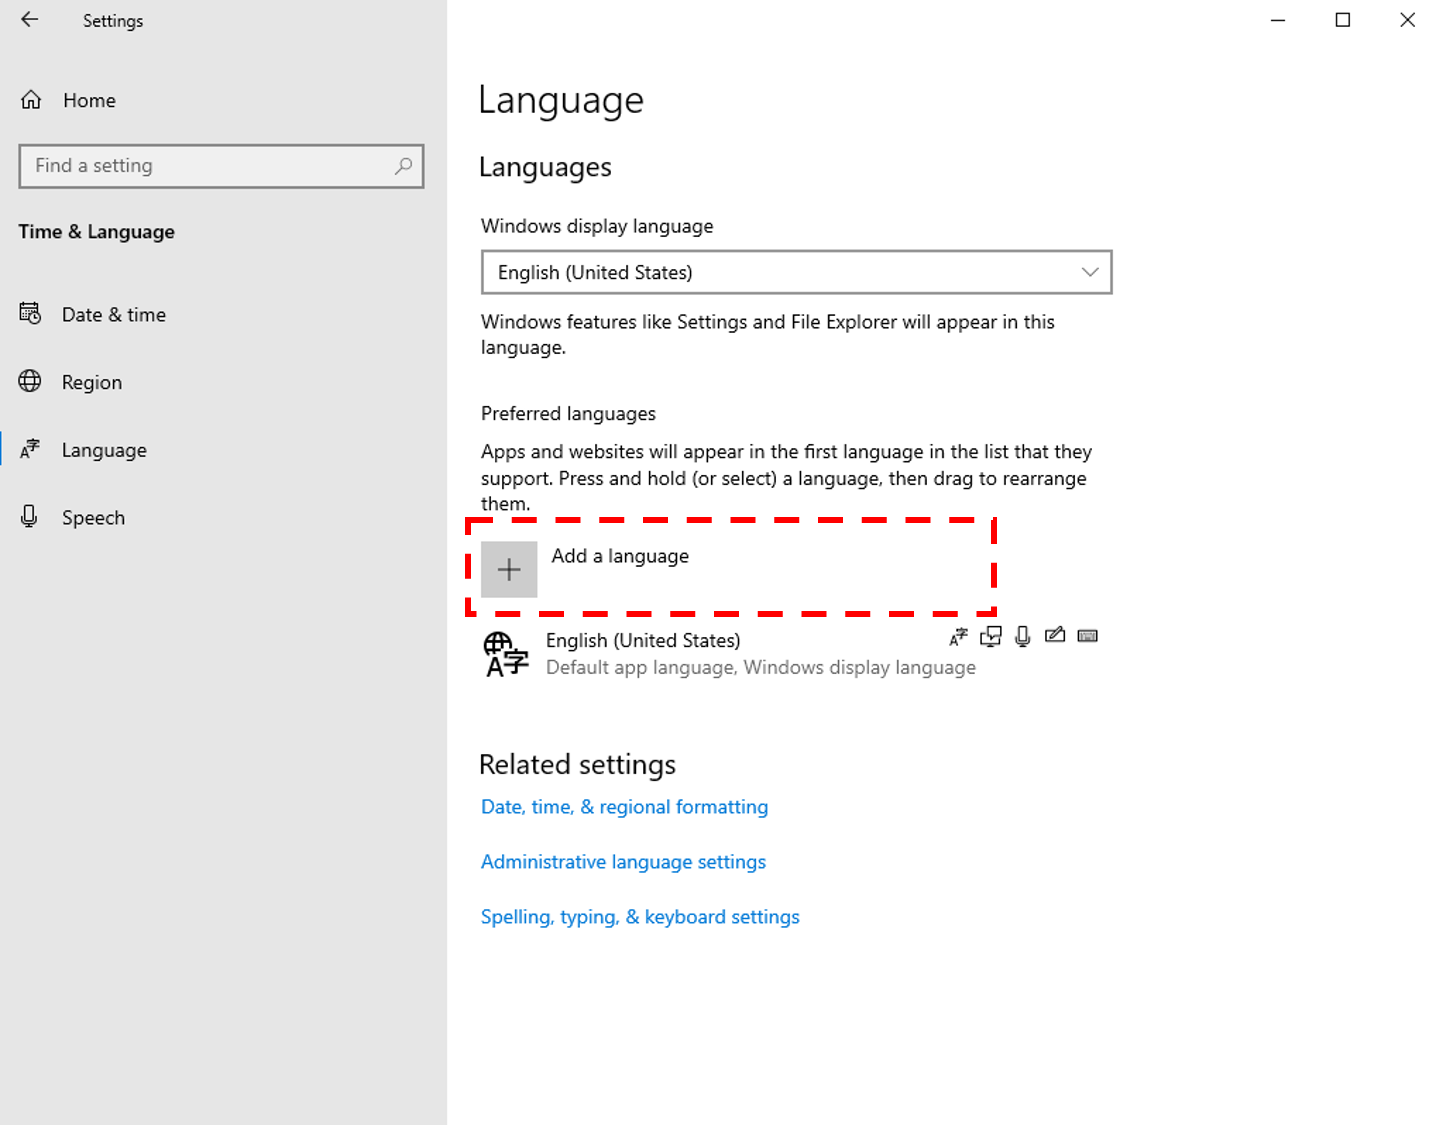Open Region settings

tap(222, 382)
